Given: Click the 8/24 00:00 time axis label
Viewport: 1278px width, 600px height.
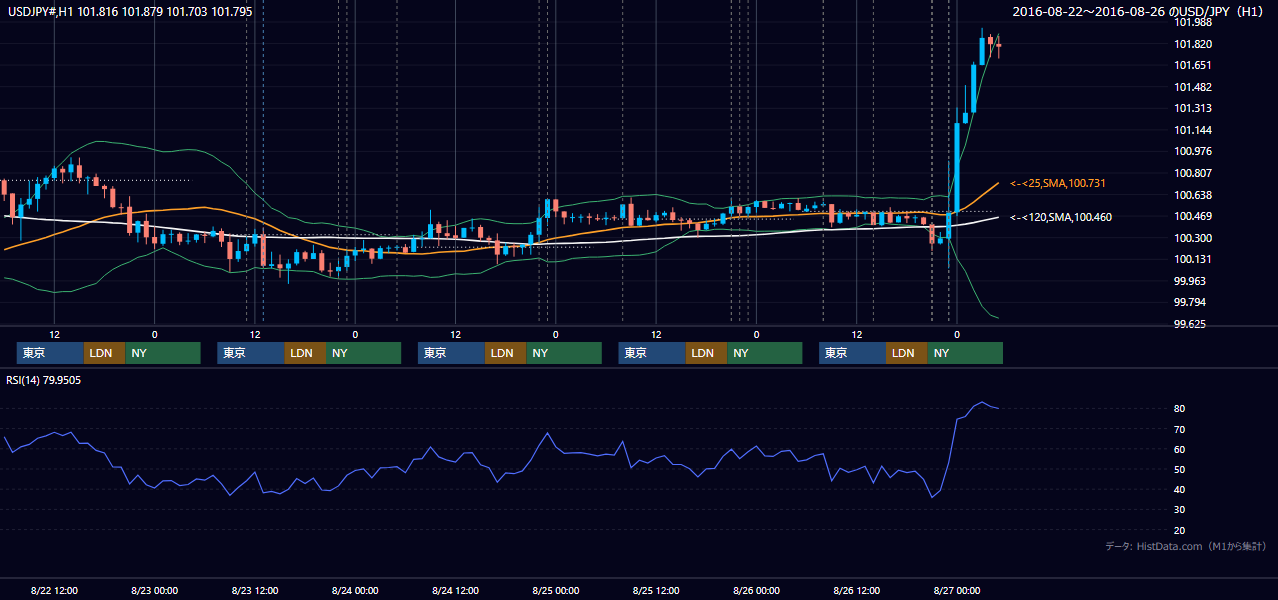Looking at the screenshot, I should (x=355, y=591).
